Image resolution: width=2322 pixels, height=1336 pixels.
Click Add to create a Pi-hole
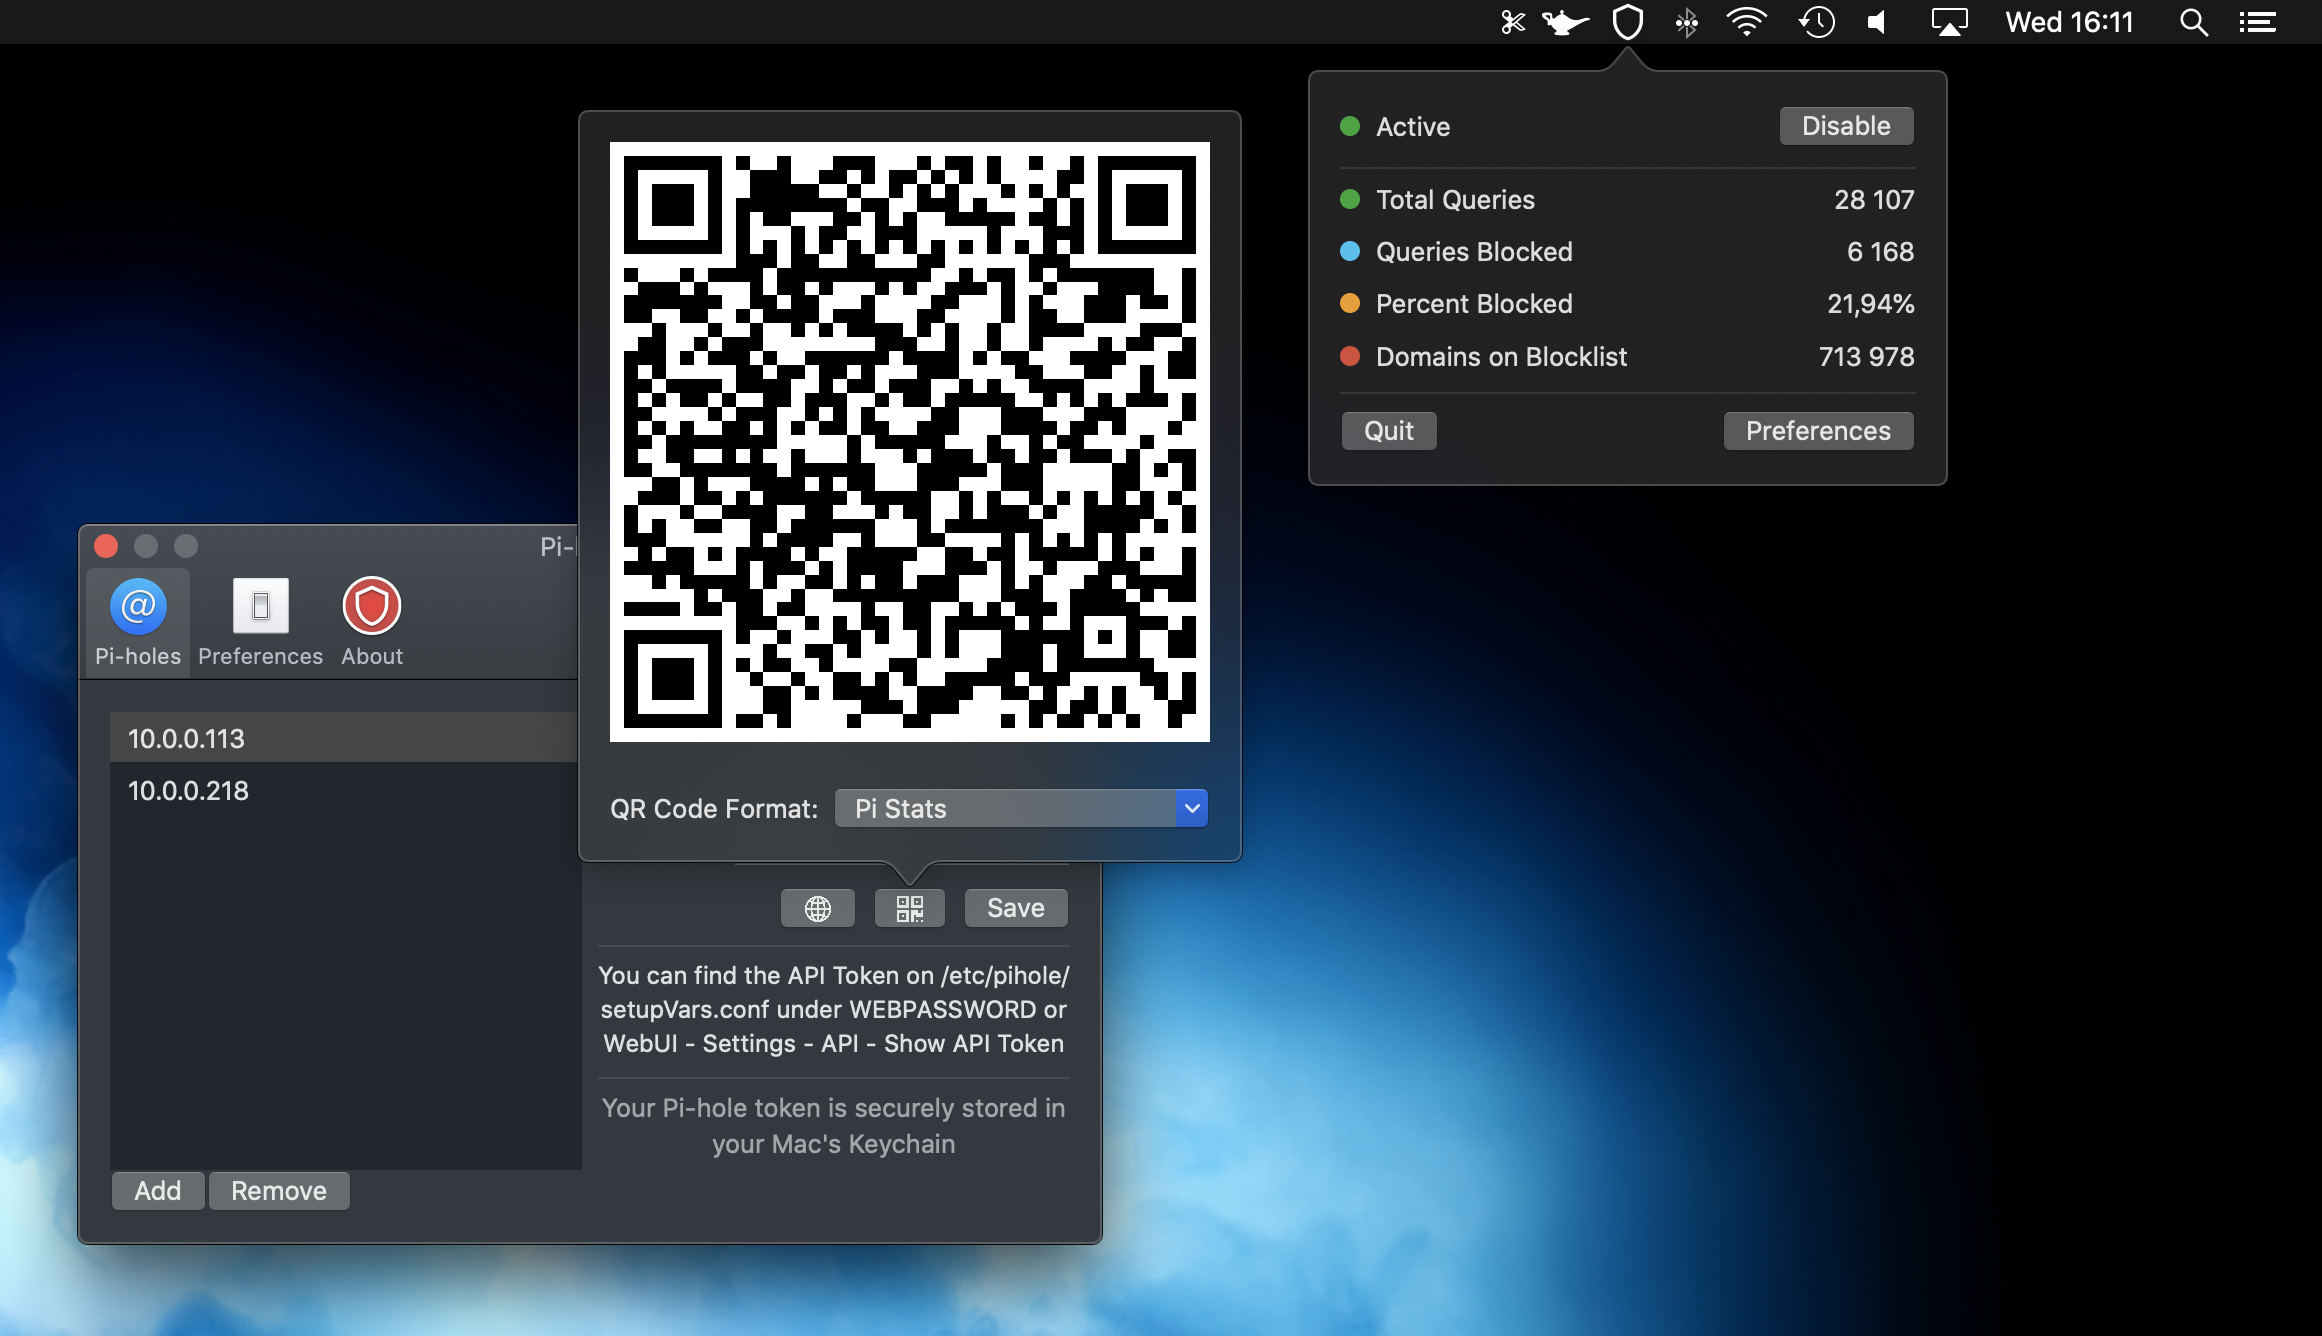tap(158, 1191)
